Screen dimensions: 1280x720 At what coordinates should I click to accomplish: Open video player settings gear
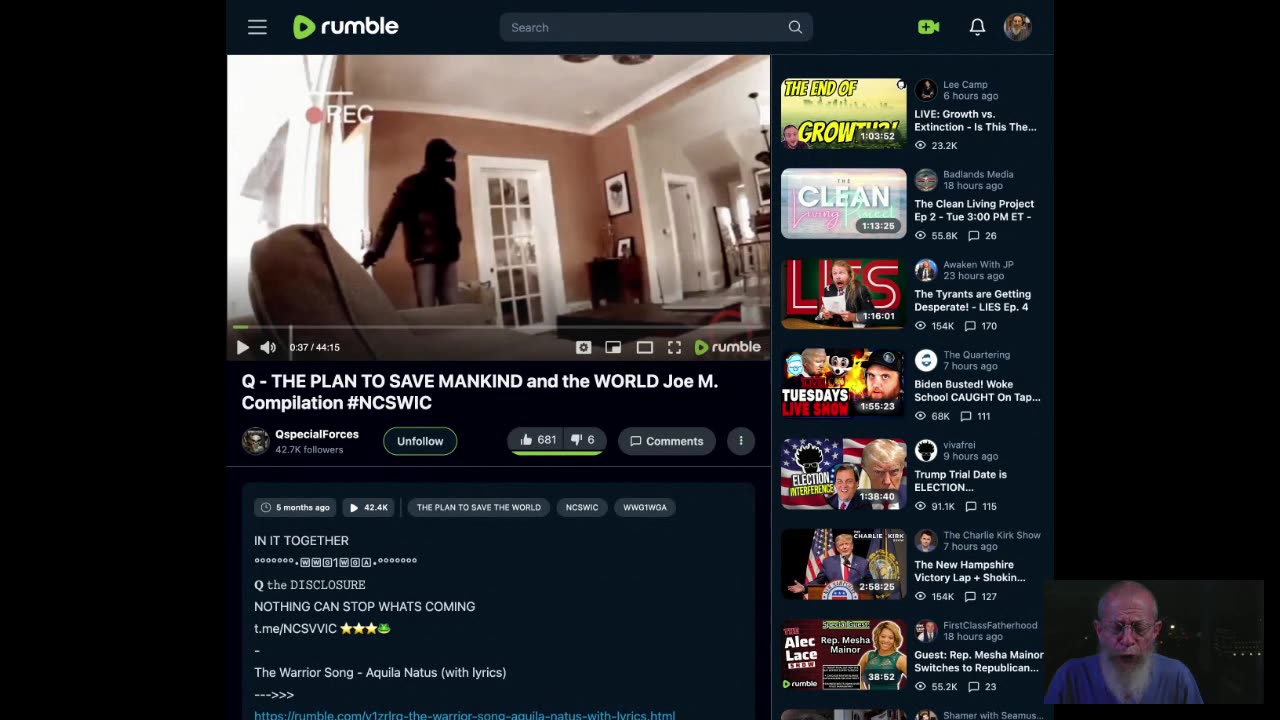583,347
